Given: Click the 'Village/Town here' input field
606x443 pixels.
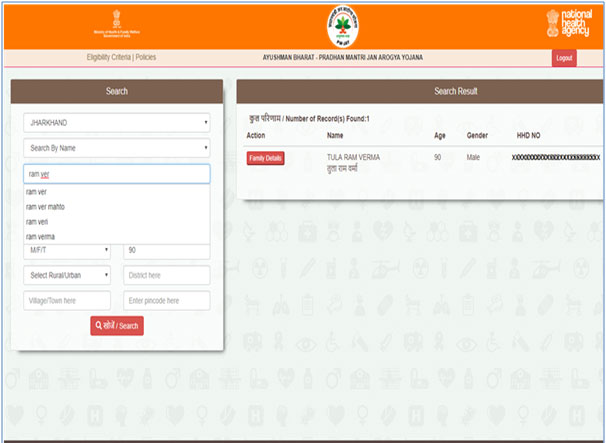Looking at the screenshot, I should tap(67, 301).
